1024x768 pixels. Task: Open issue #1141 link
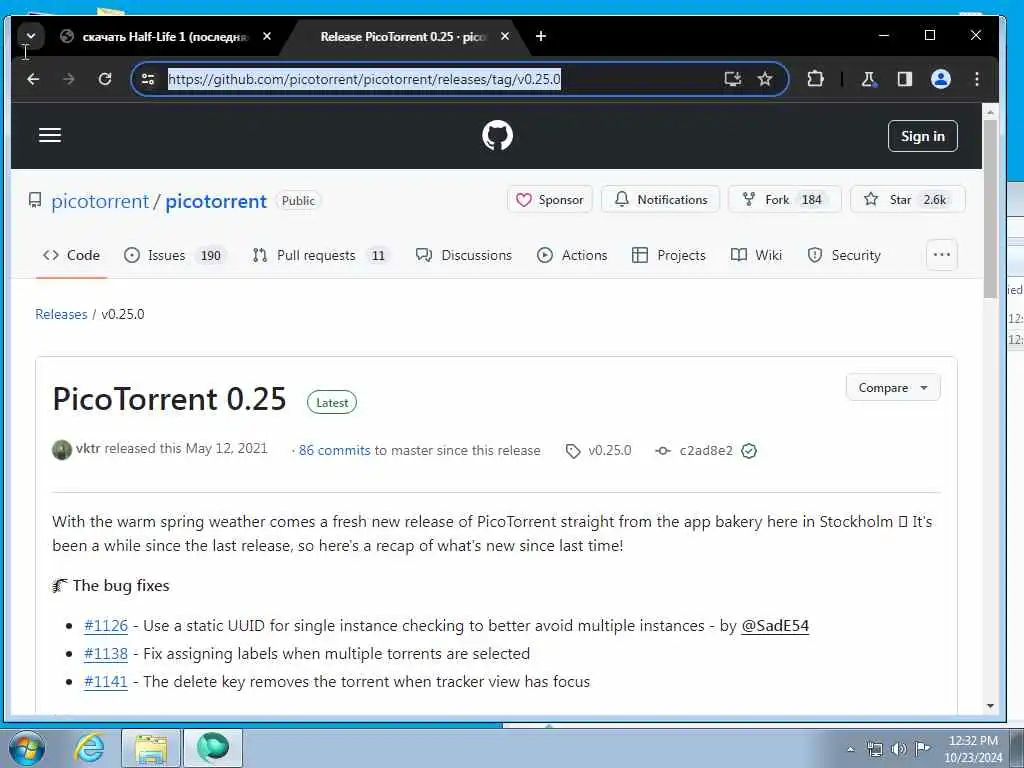click(106, 682)
